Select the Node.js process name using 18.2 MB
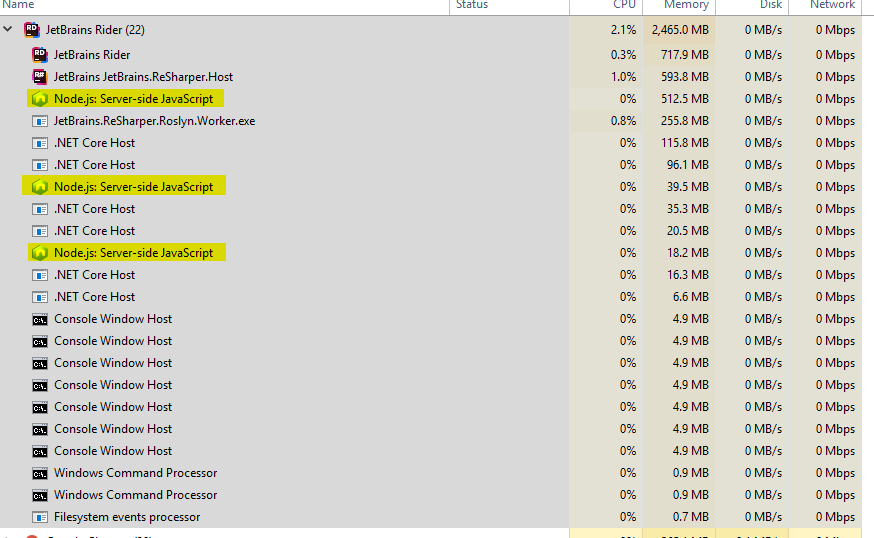The width and height of the screenshot is (874, 538). pos(133,253)
